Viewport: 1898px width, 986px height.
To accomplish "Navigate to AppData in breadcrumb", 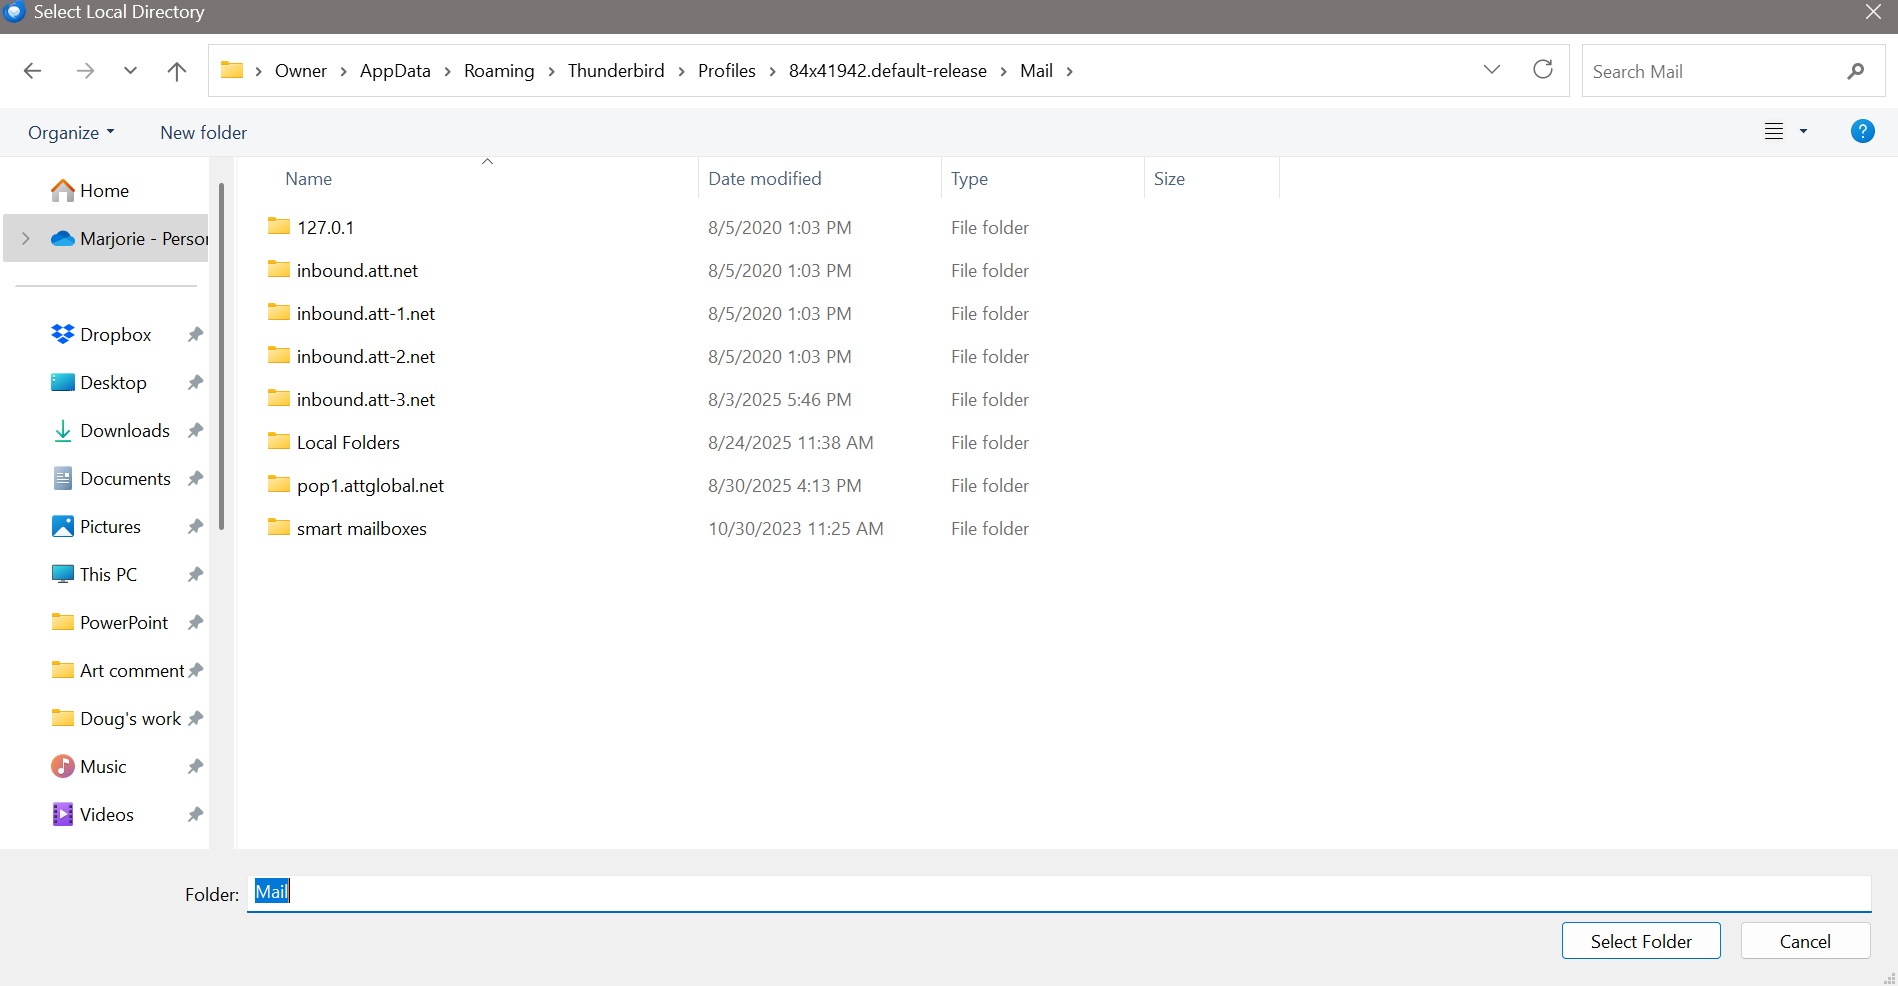I will [x=395, y=71].
